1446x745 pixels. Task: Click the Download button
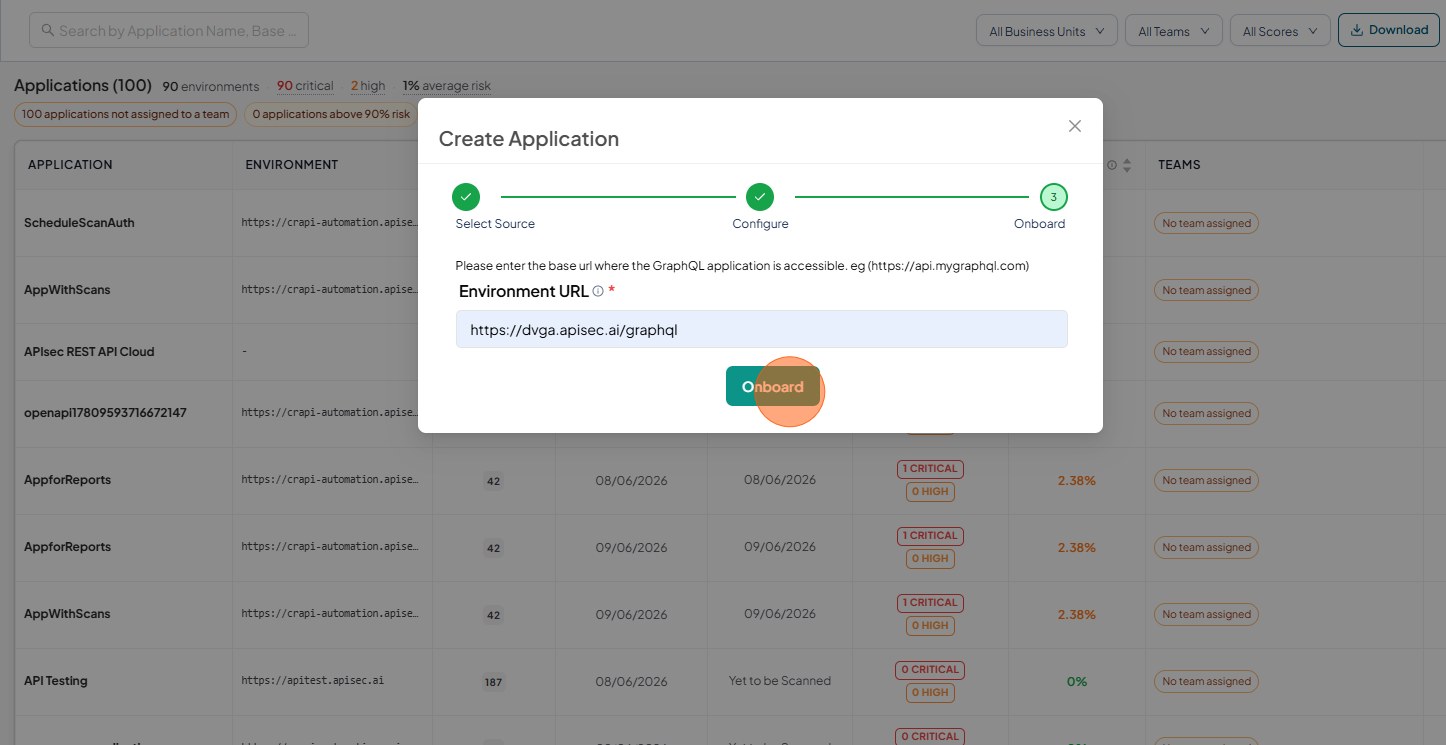(1389, 30)
